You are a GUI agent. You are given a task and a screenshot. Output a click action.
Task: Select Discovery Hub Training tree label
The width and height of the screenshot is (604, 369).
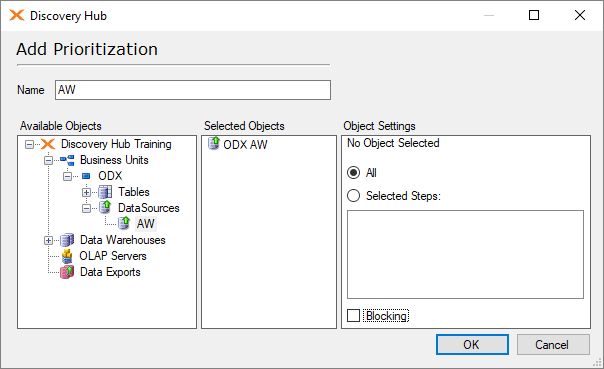116,144
